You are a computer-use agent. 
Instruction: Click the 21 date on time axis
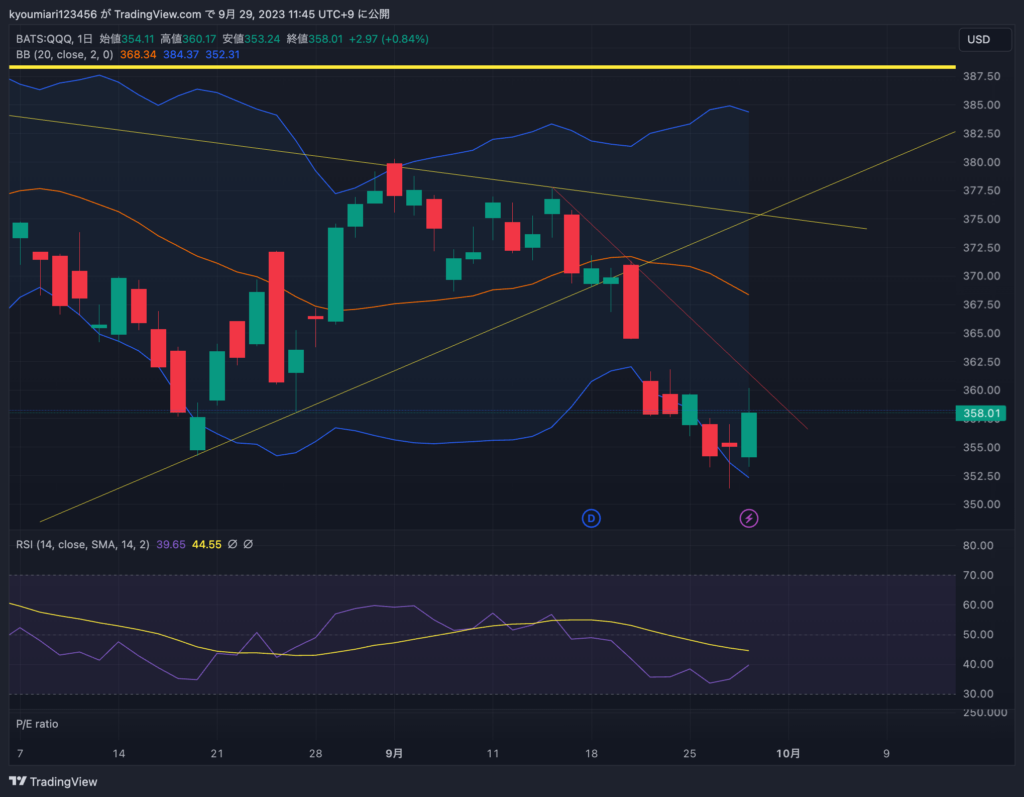tap(217, 753)
